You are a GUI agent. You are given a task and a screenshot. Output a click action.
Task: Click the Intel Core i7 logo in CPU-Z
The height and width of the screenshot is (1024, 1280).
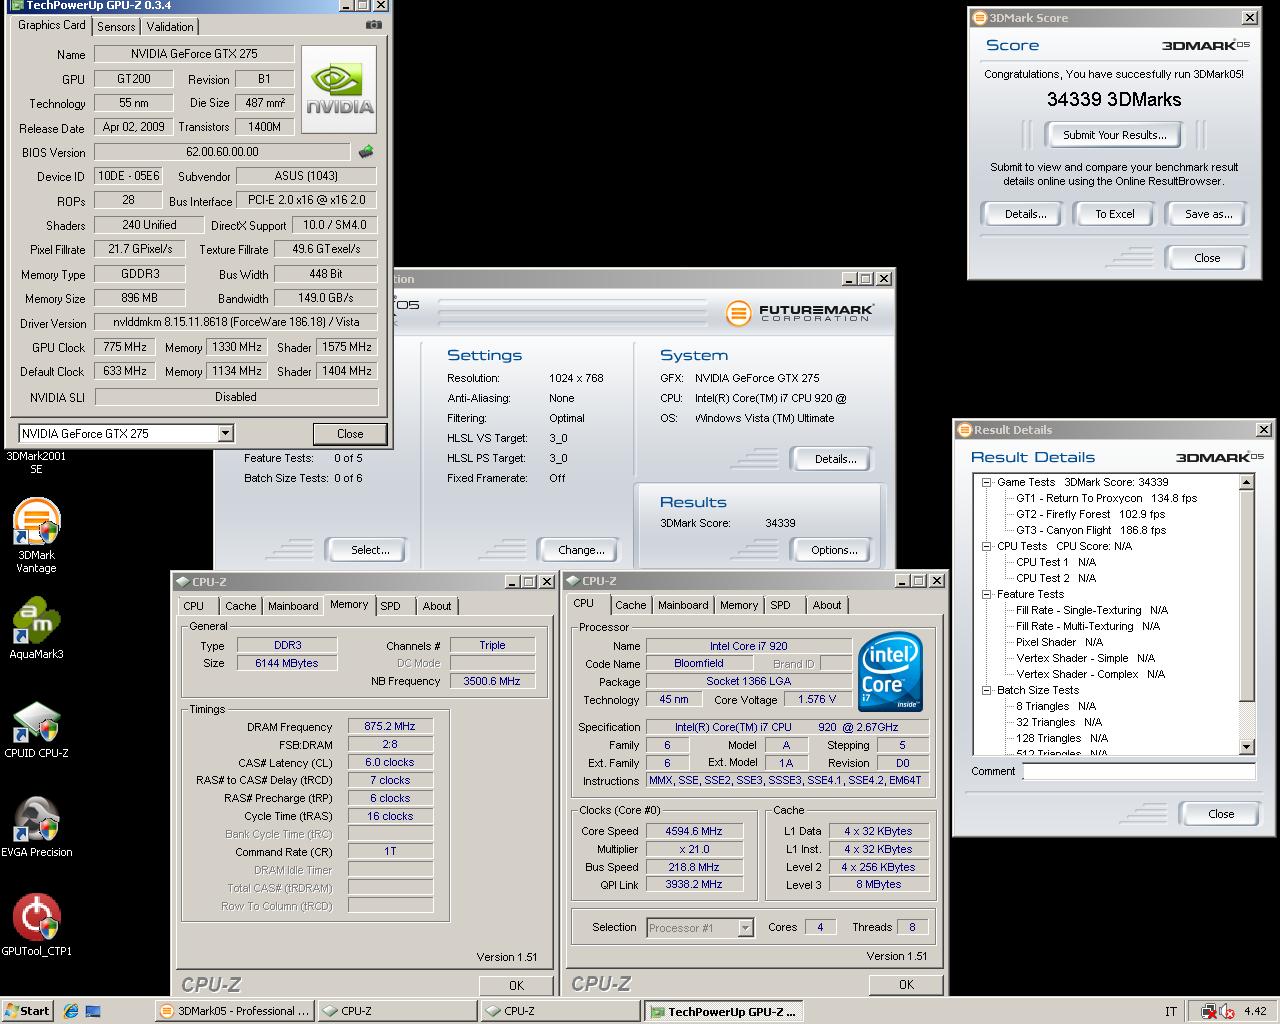tap(890, 672)
